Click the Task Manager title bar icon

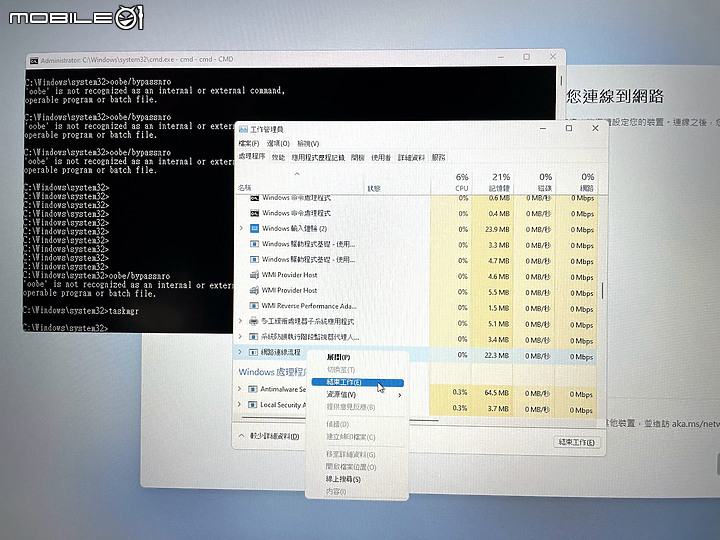coord(243,129)
